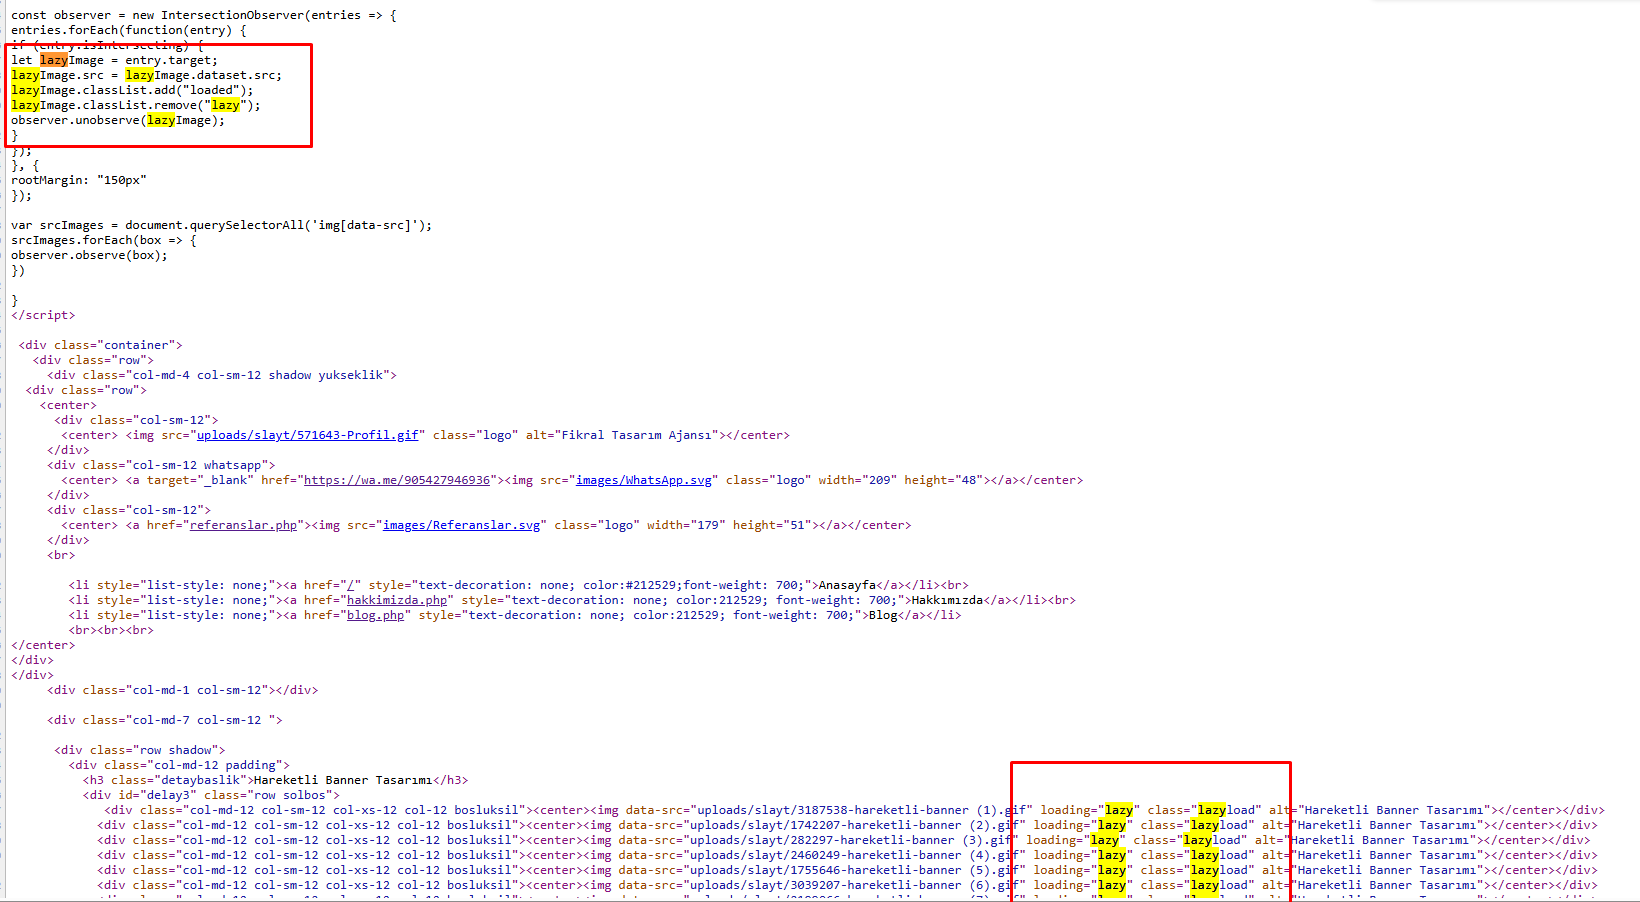1640x902 pixels.
Task: Click the '<div class="container">' line
Action: tap(100, 345)
